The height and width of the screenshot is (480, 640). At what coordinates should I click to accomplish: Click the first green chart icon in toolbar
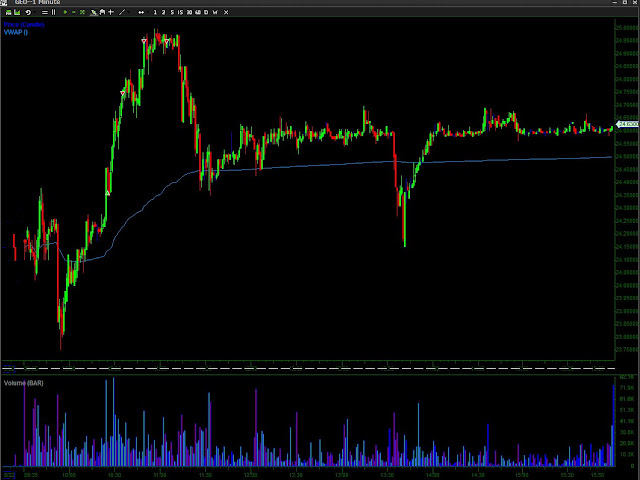point(8,12)
